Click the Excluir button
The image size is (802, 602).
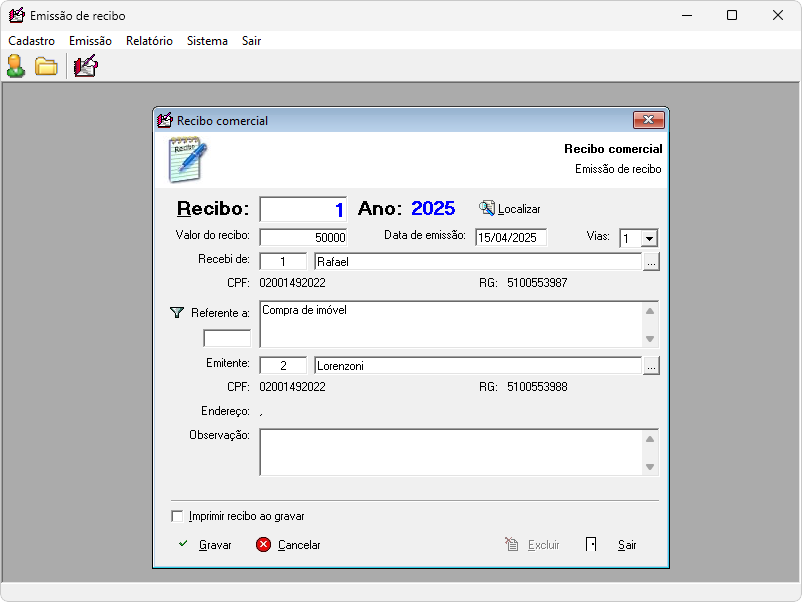pos(533,545)
